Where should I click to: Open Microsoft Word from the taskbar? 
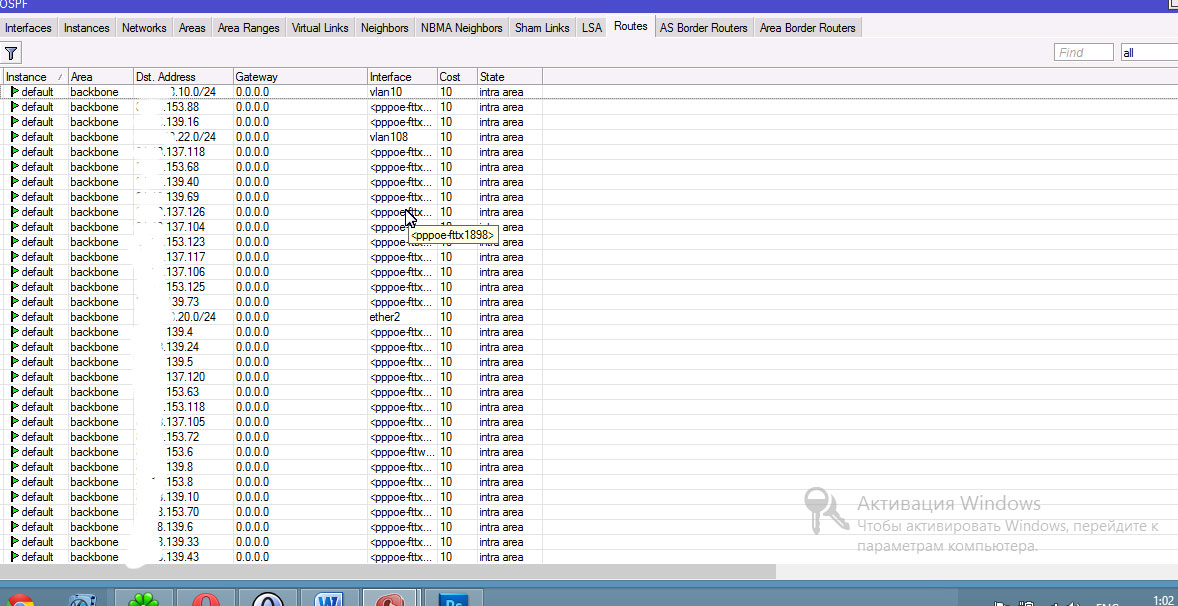click(329, 598)
